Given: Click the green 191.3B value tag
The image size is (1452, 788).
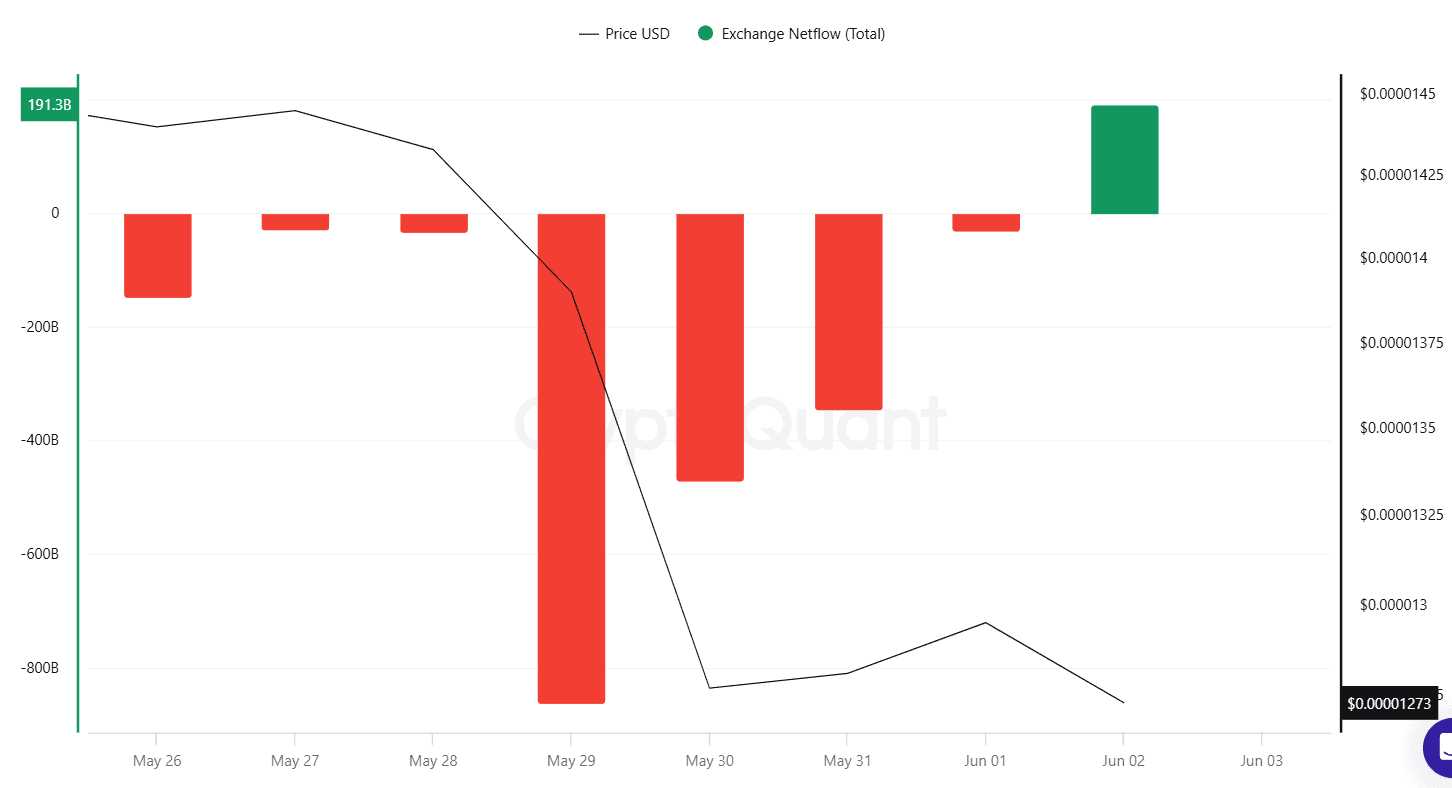Looking at the screenshot, I should 49,105.
